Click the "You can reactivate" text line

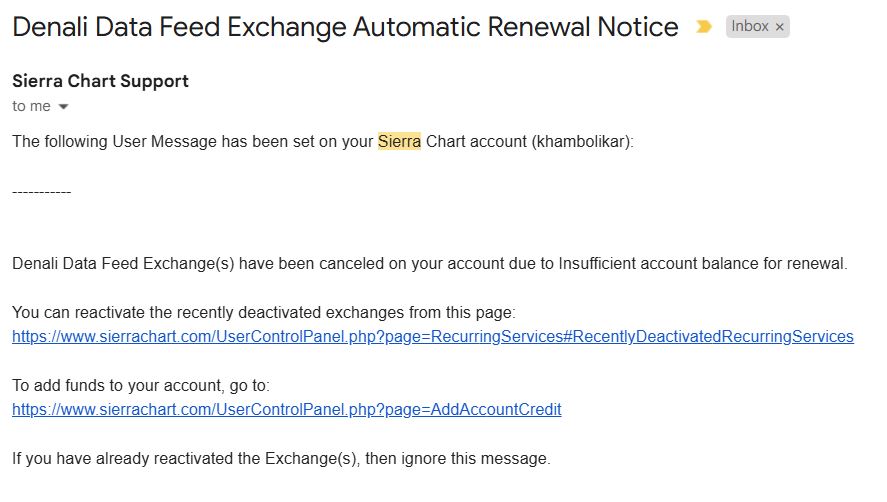(x=263, y=313)
